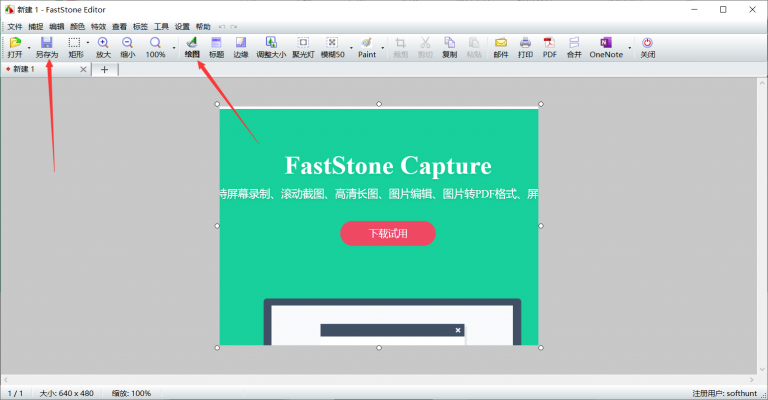Send the image to OneNote
Image resolution: width=768 pixels, height=400 pixels.
tap(606, 47)
